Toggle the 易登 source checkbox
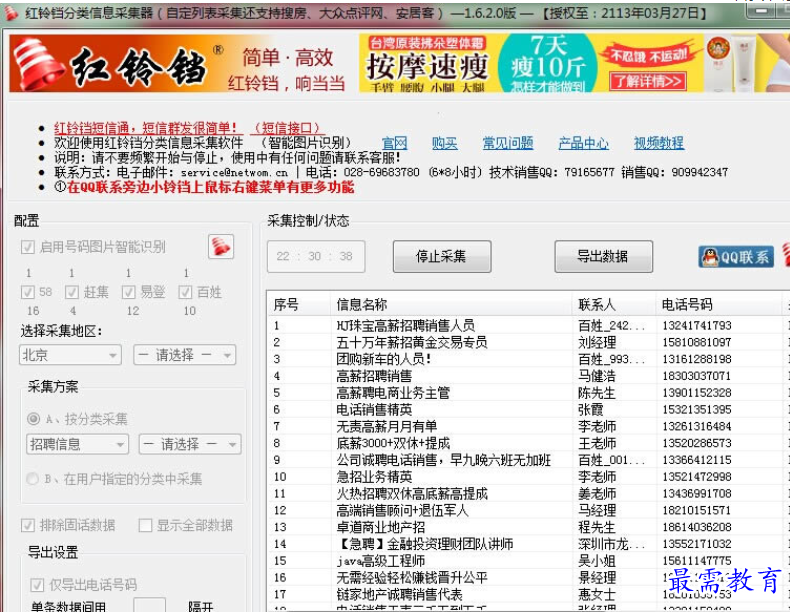Screen dimensions: 790x612 pyautogui.click(x=128, y=292)
